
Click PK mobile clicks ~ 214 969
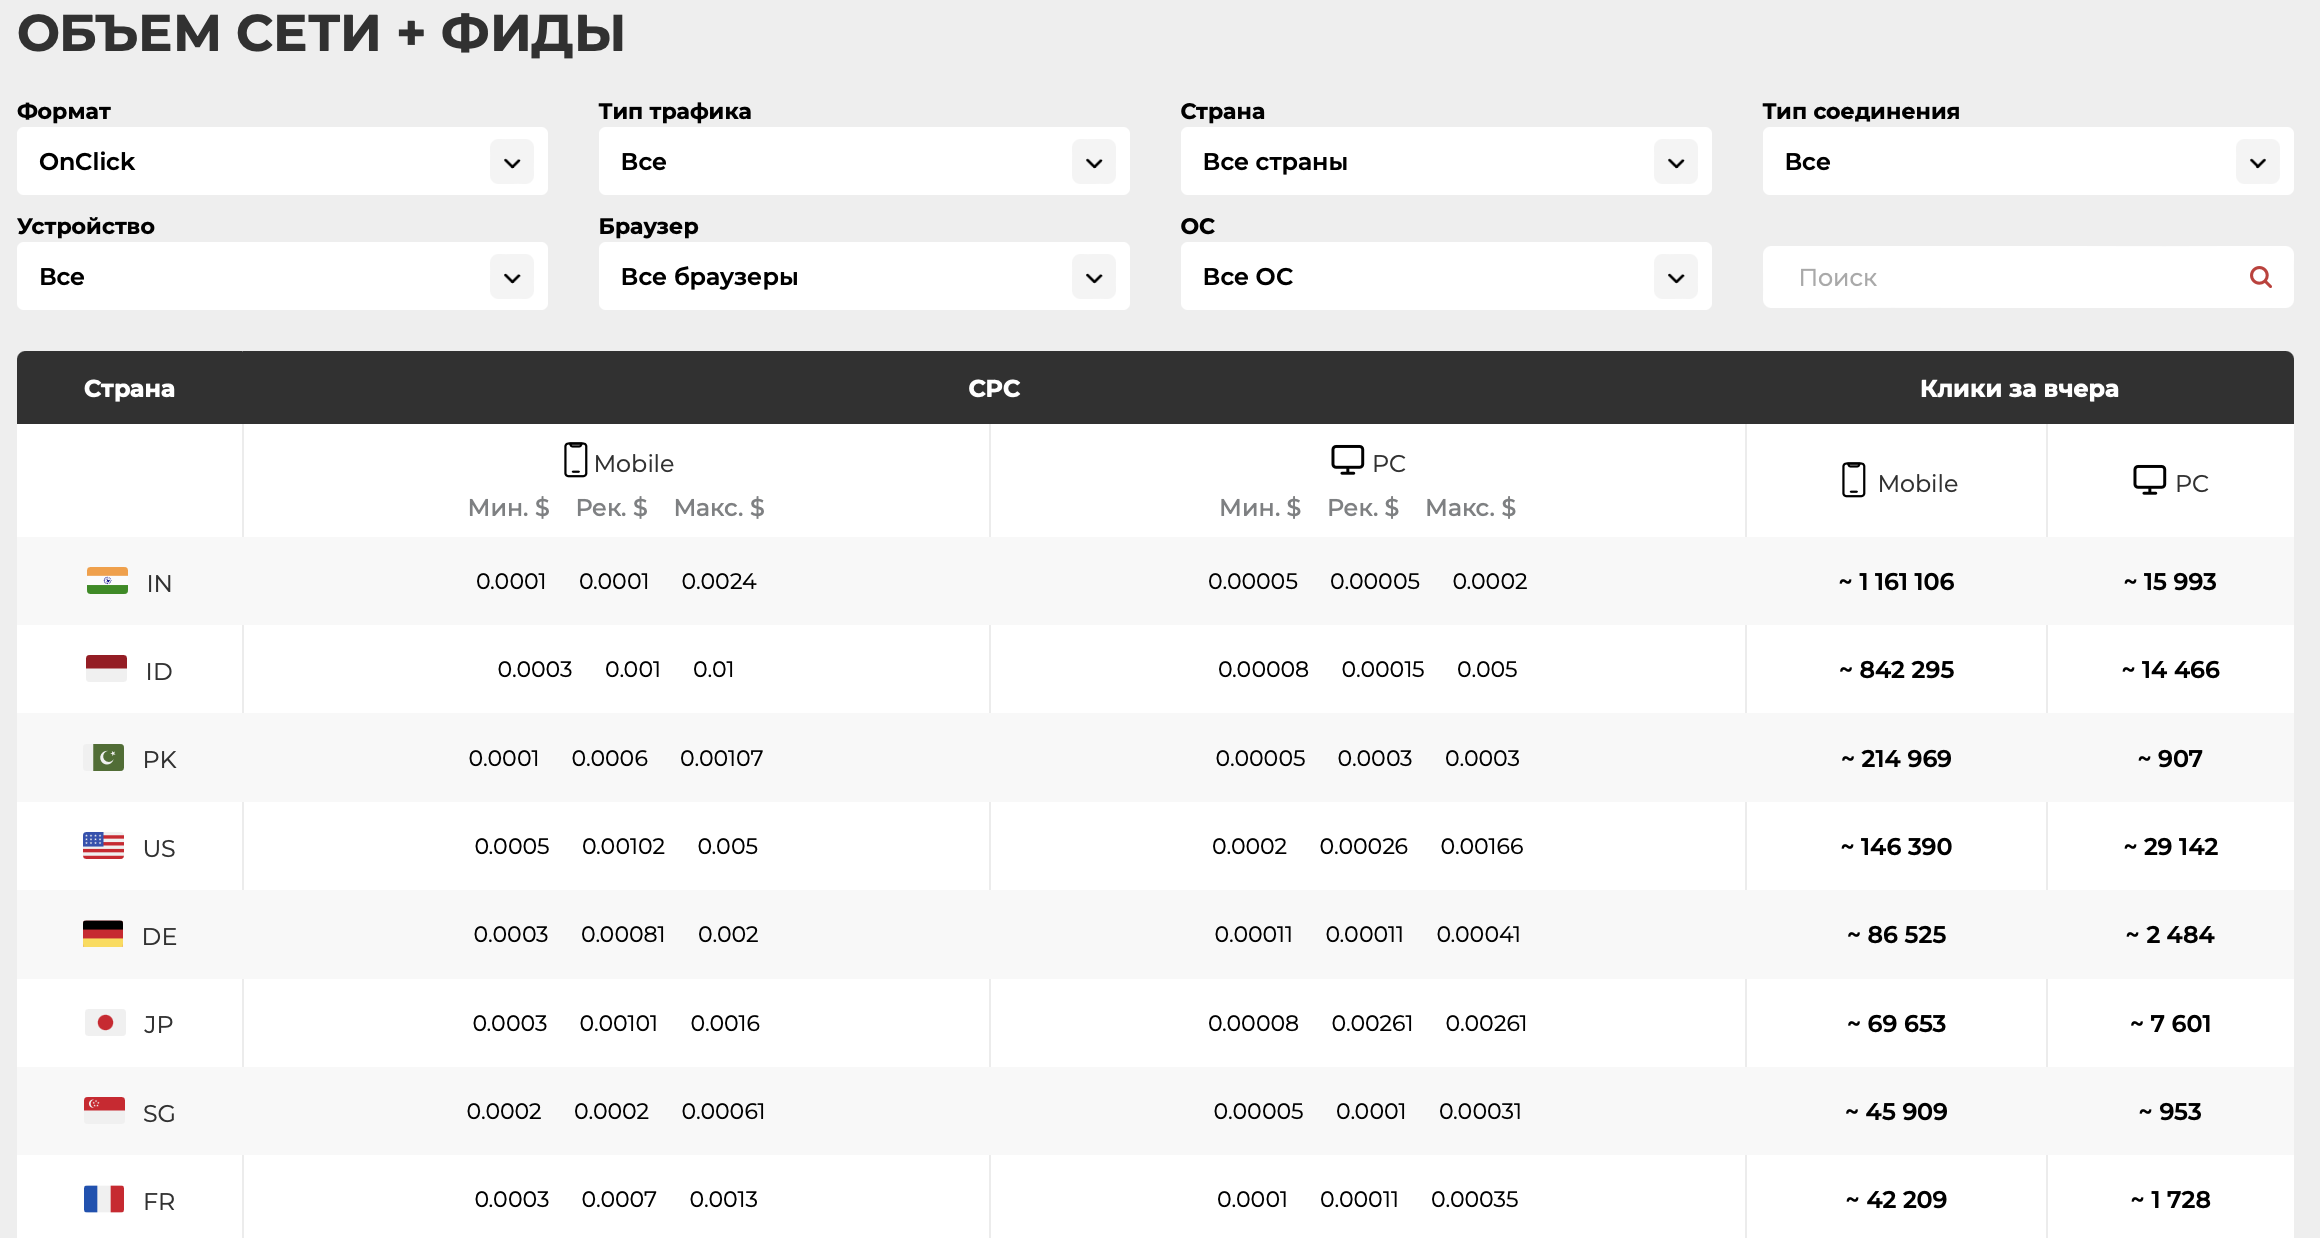click(1896, 758)
